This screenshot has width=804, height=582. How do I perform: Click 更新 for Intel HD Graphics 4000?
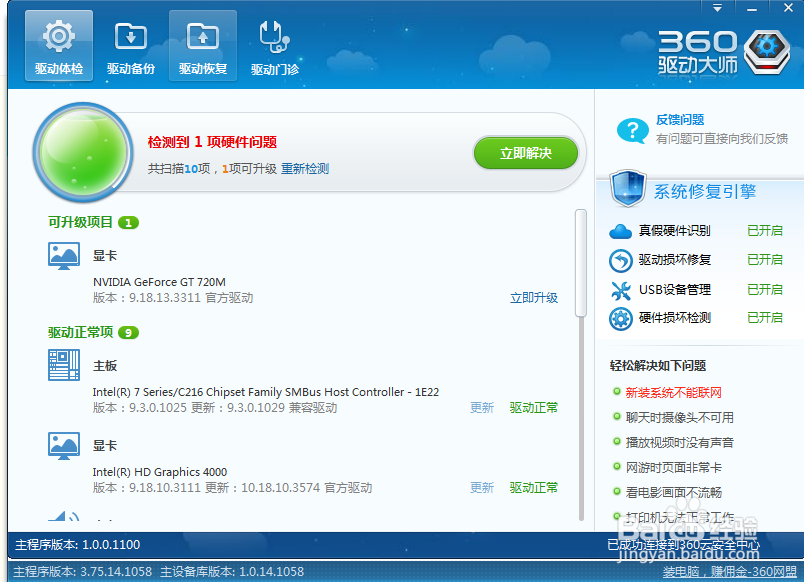pyautogui.click(x=482, y=487)
